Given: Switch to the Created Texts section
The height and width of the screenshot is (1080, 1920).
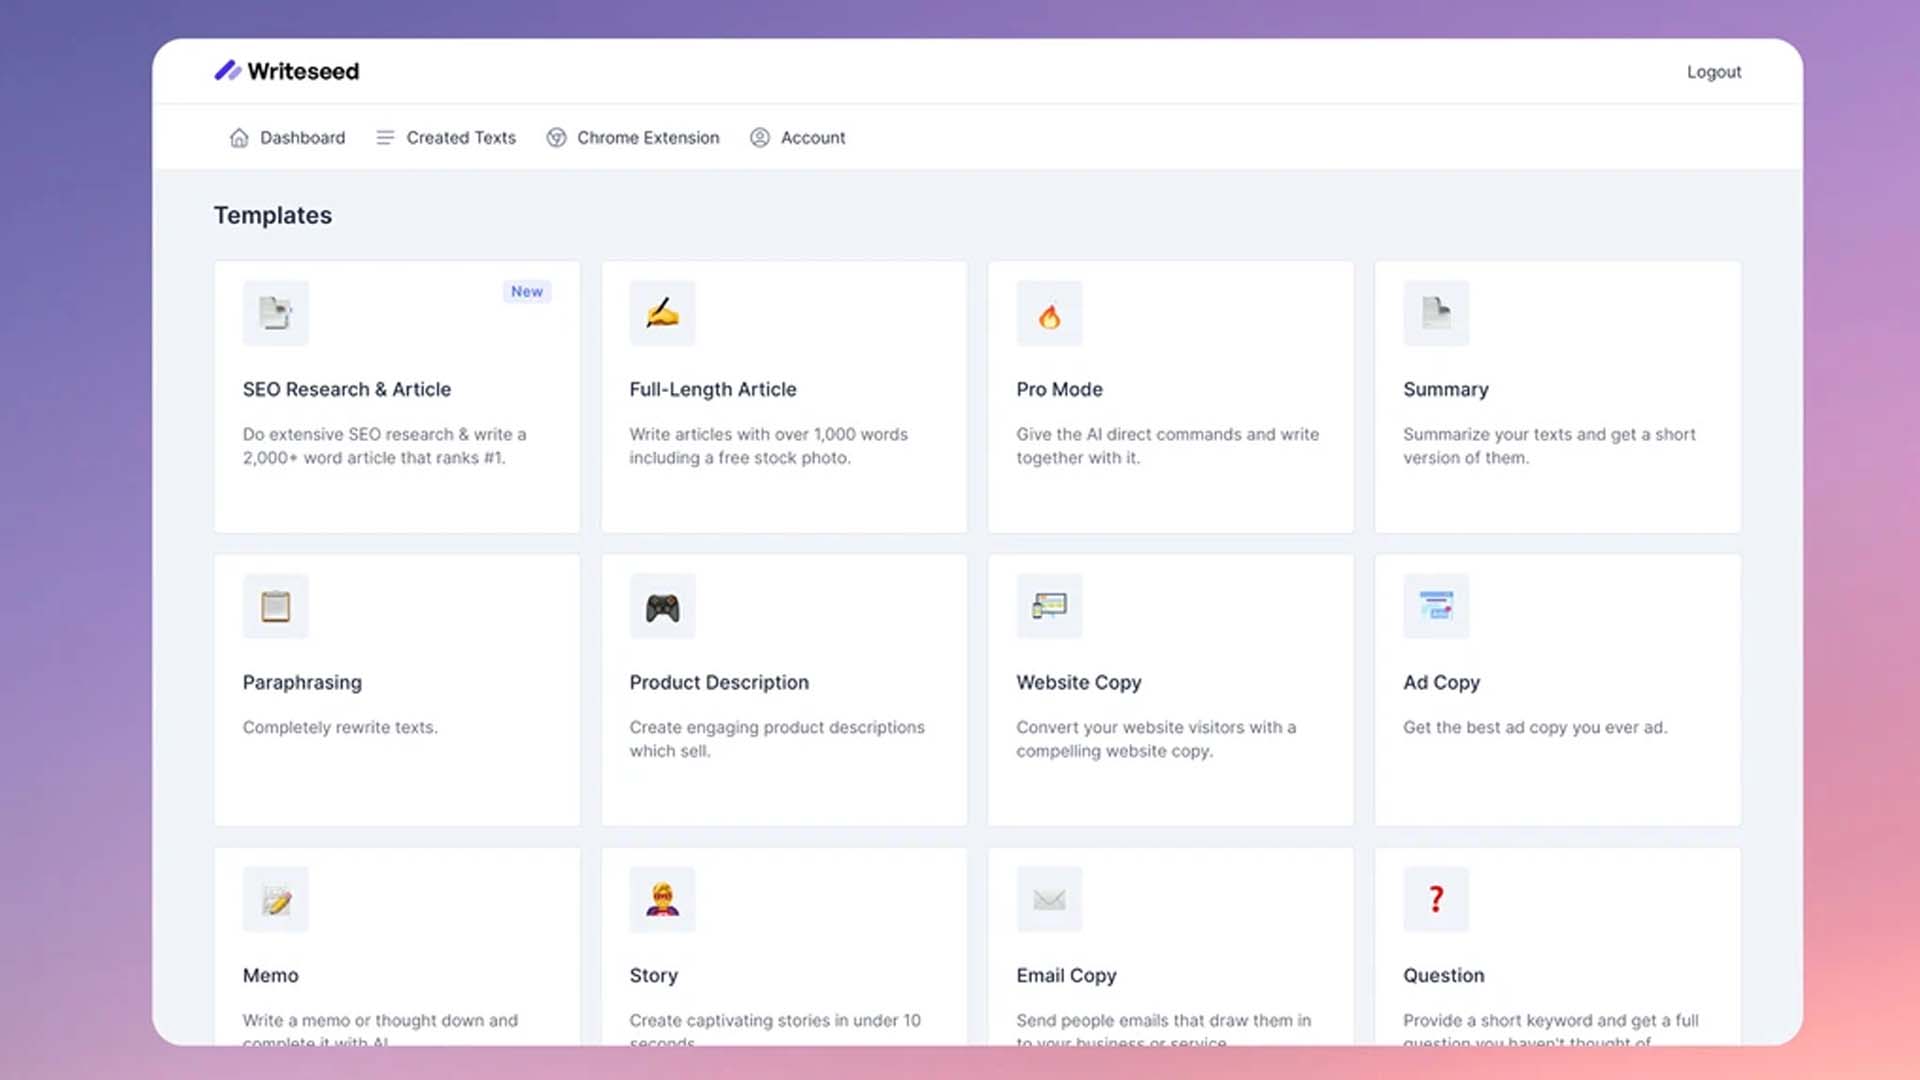Looking at the screenshot, I should pyautogui.click(x=446, y=137).
